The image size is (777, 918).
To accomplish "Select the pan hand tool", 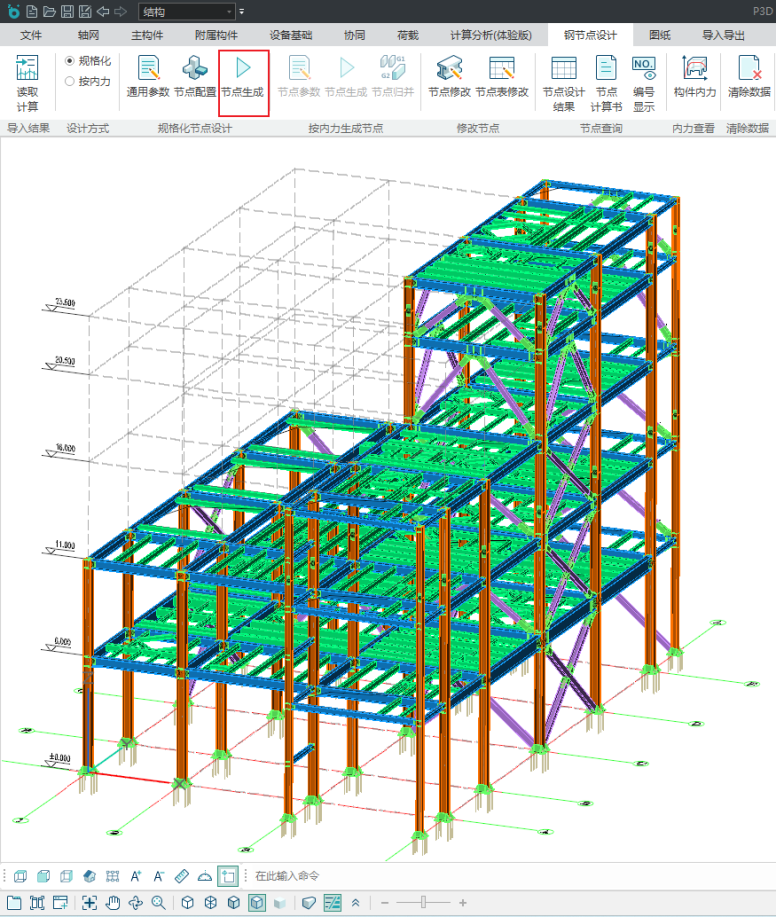I will pos(112,903).
